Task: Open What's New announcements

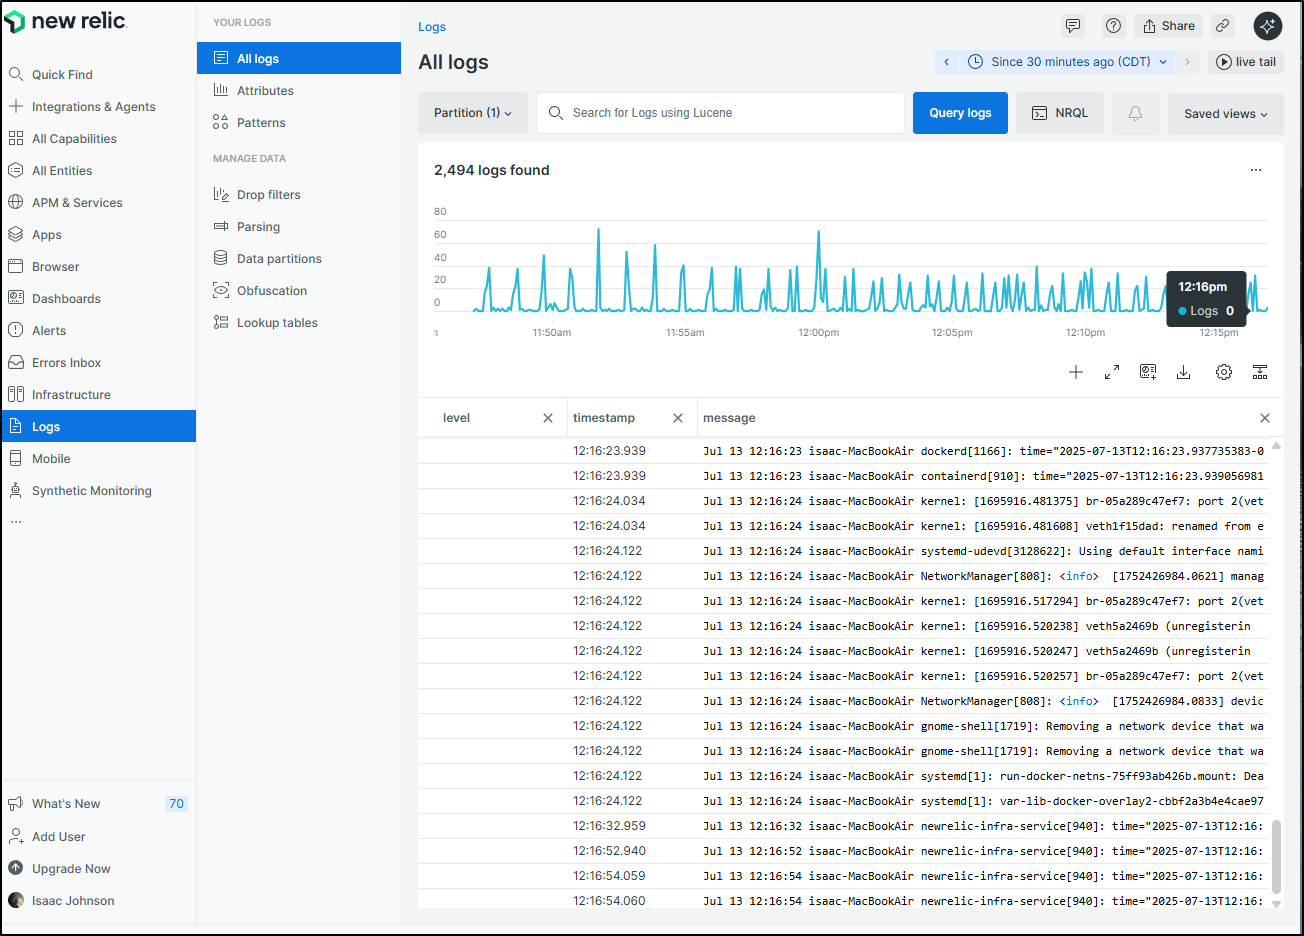Action: (99, 803)
